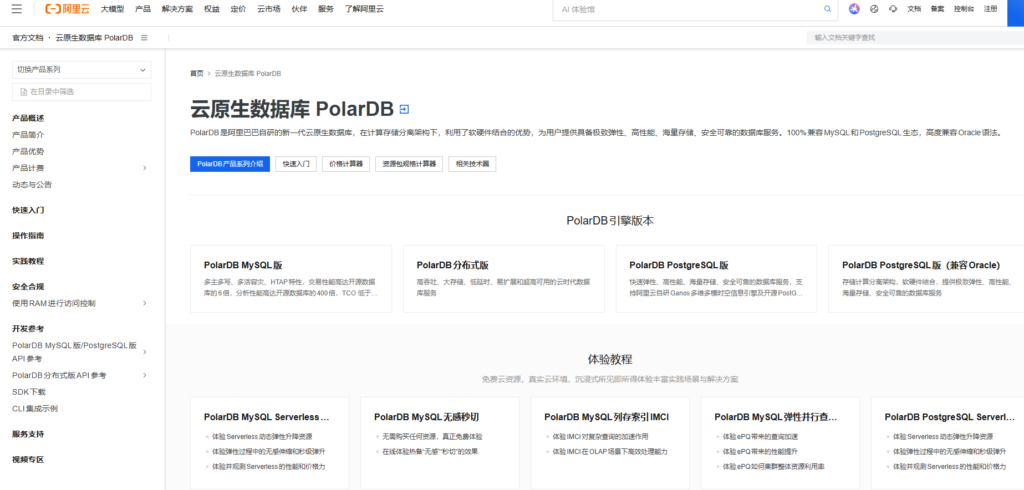Focus the AI 体验馆 search field

[x=686, y=9]
